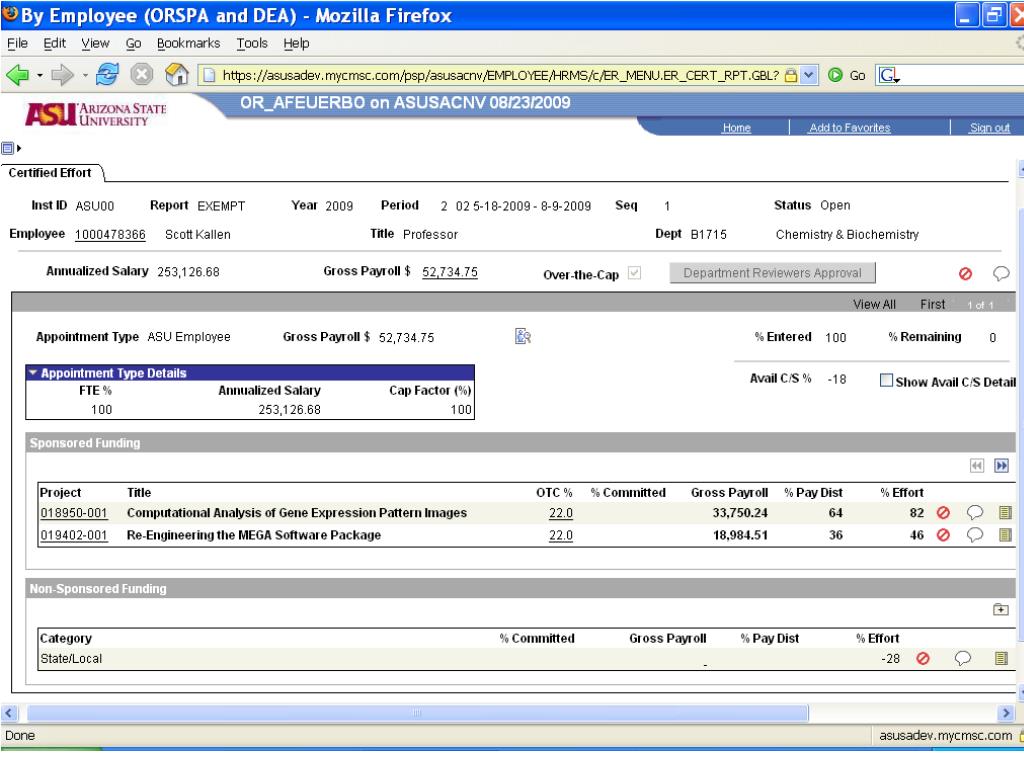Click the 'Re-Engineering the MEGA Software Package' title
Screen dimensions: 1024x768
[253, 535]
